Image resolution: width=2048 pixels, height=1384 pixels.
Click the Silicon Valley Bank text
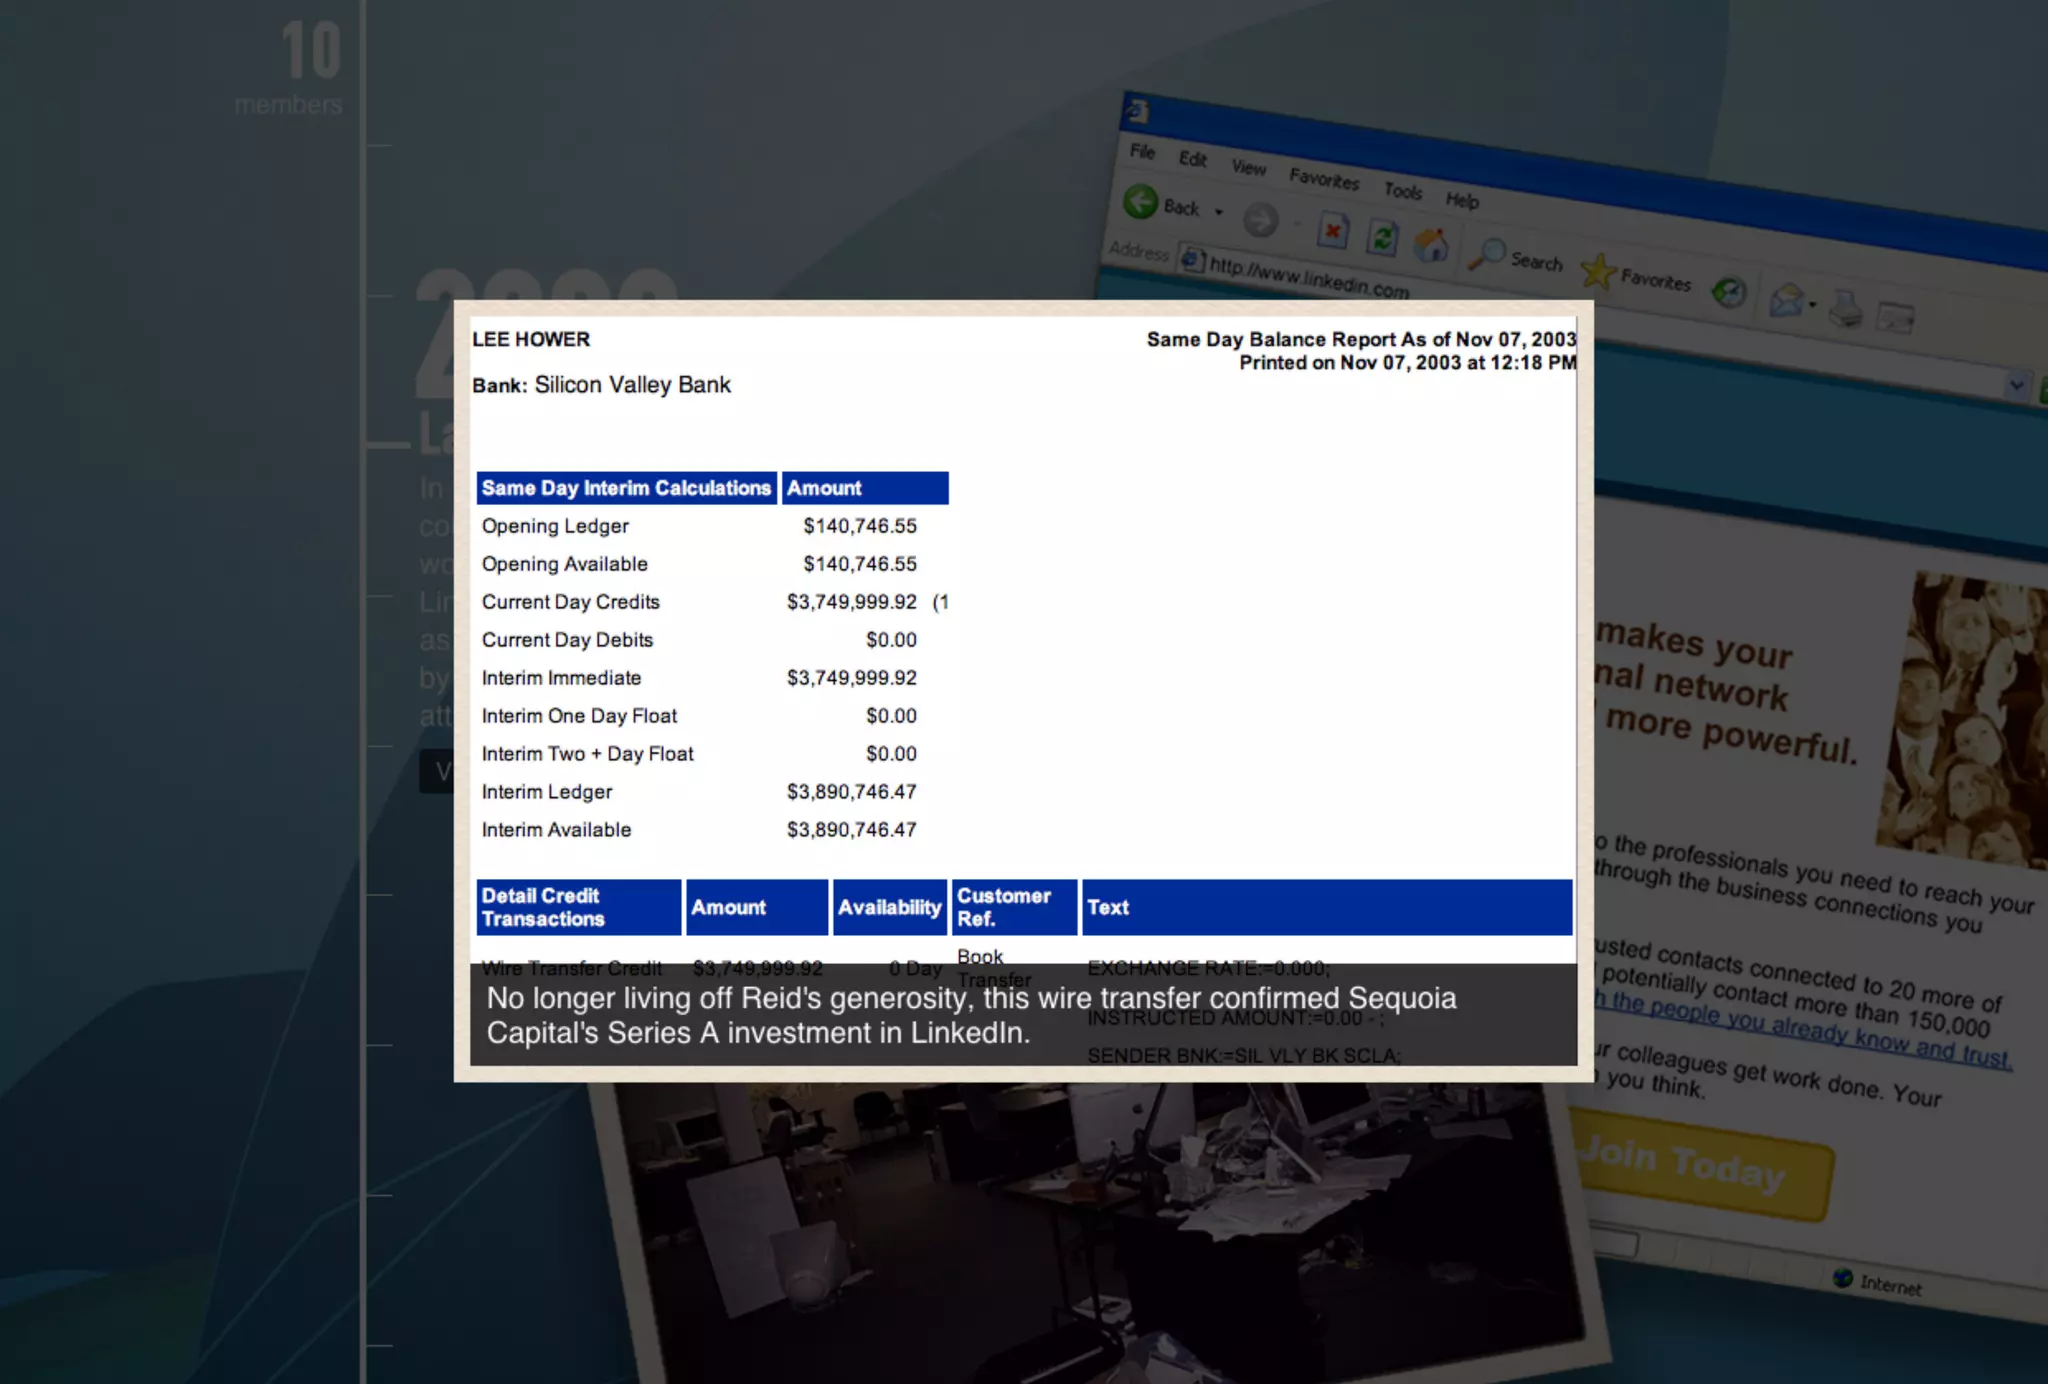click(632, 385)
